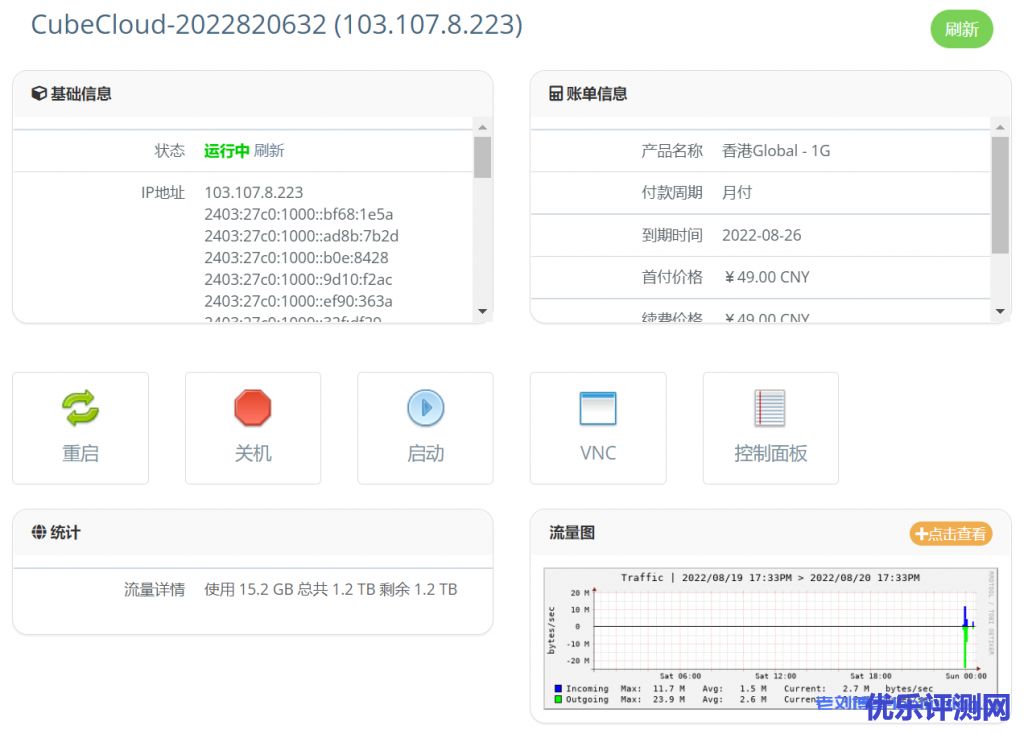Click the 状态 label
The height and width of the screenshot is (734, 1024).
(170, 151)
